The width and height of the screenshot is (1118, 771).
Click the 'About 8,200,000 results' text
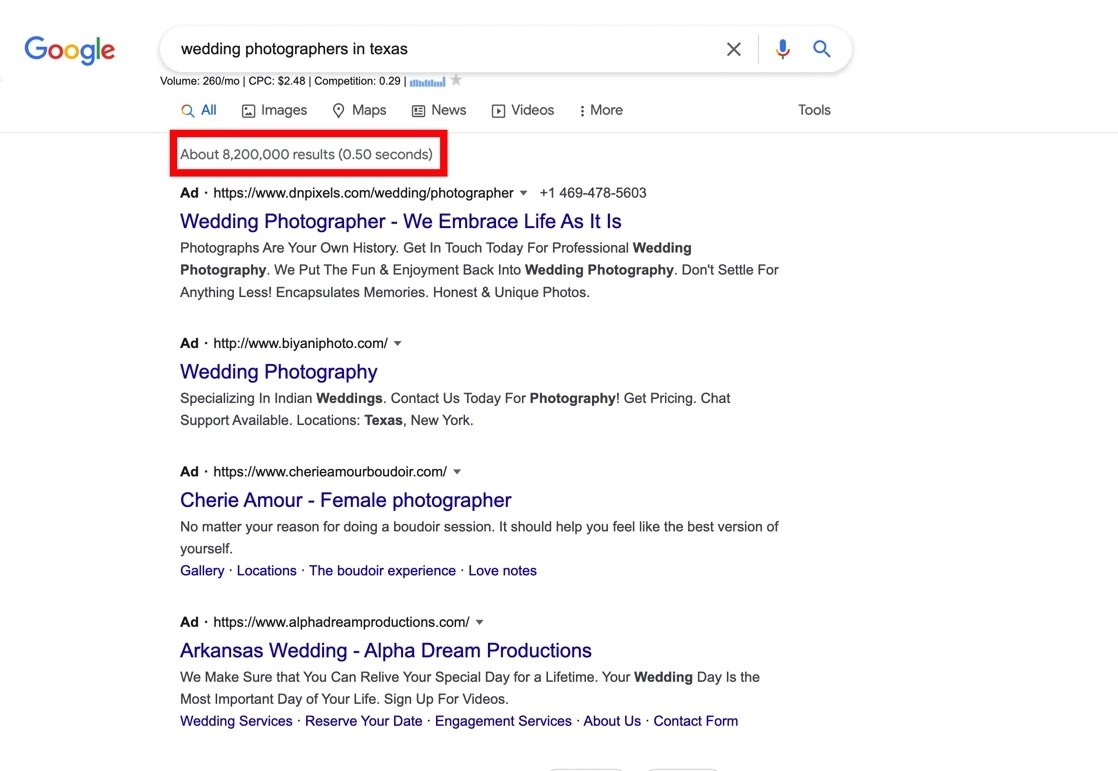click(307, 155)
